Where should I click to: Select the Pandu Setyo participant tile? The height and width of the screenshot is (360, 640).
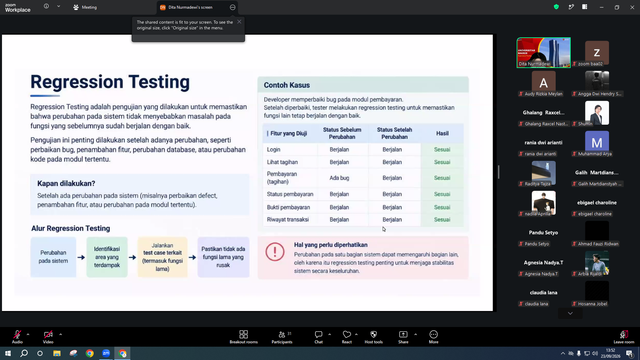coord(544,233)
